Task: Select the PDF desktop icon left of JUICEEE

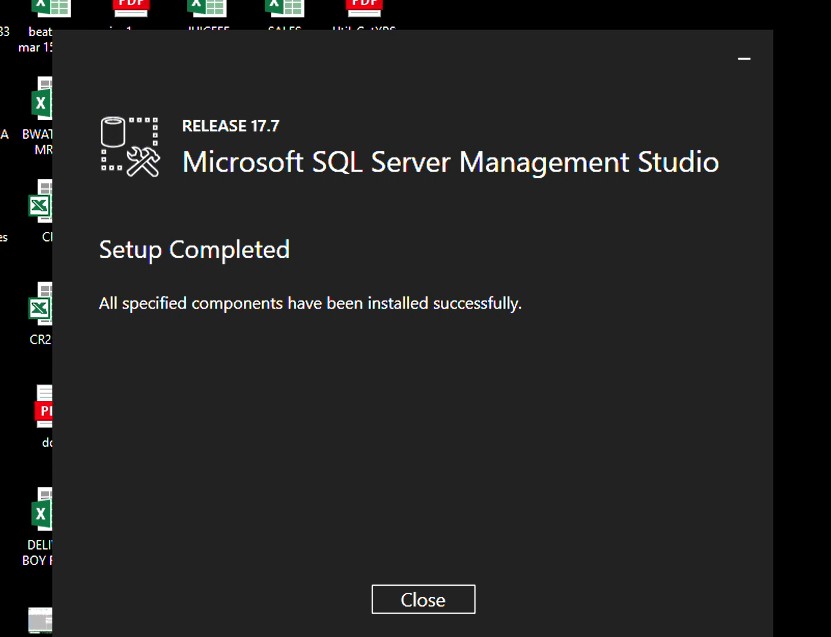Action: [x=131, y=7]
